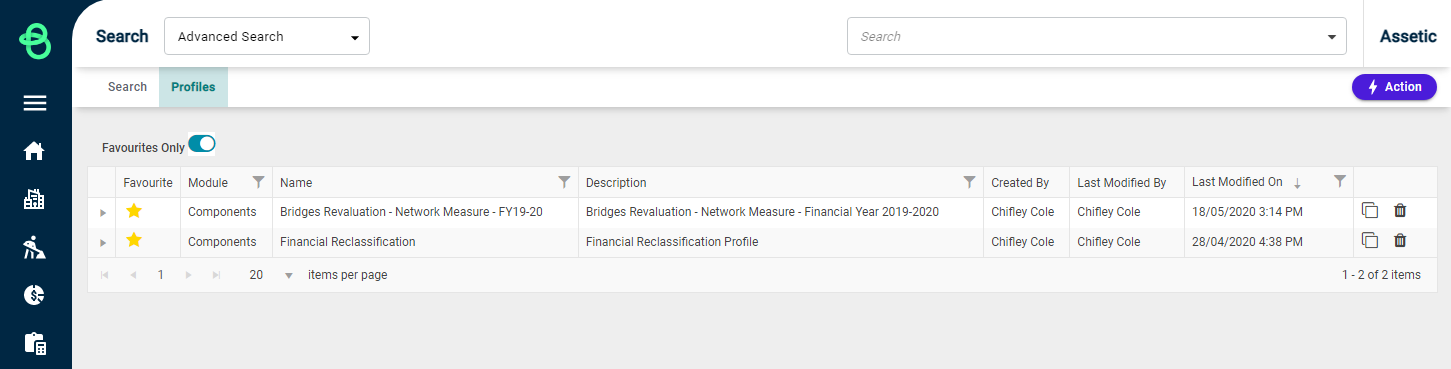Click the Assetic green logo

(x=35, y=41)
